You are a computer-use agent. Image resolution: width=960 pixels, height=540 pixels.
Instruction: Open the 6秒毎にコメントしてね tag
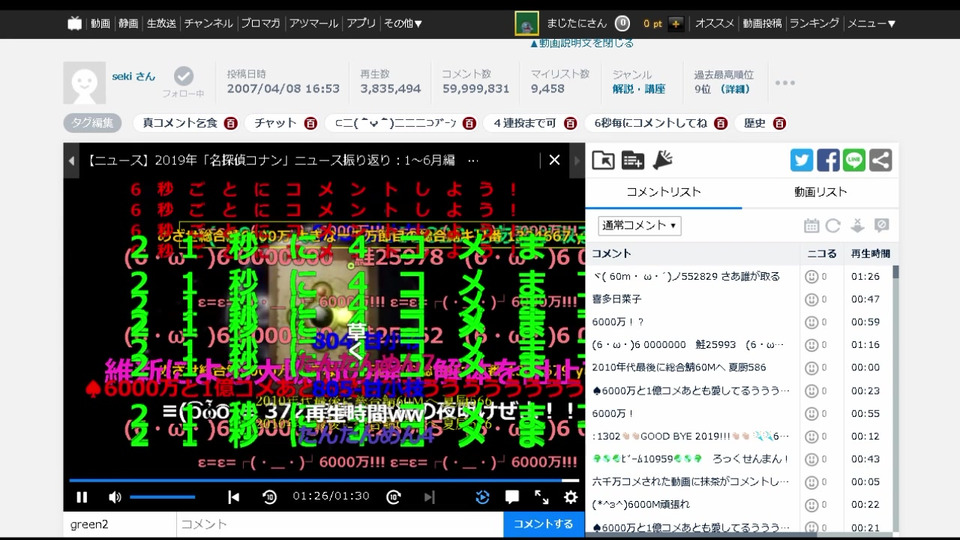pyautogui.click(x=650, y=123)
